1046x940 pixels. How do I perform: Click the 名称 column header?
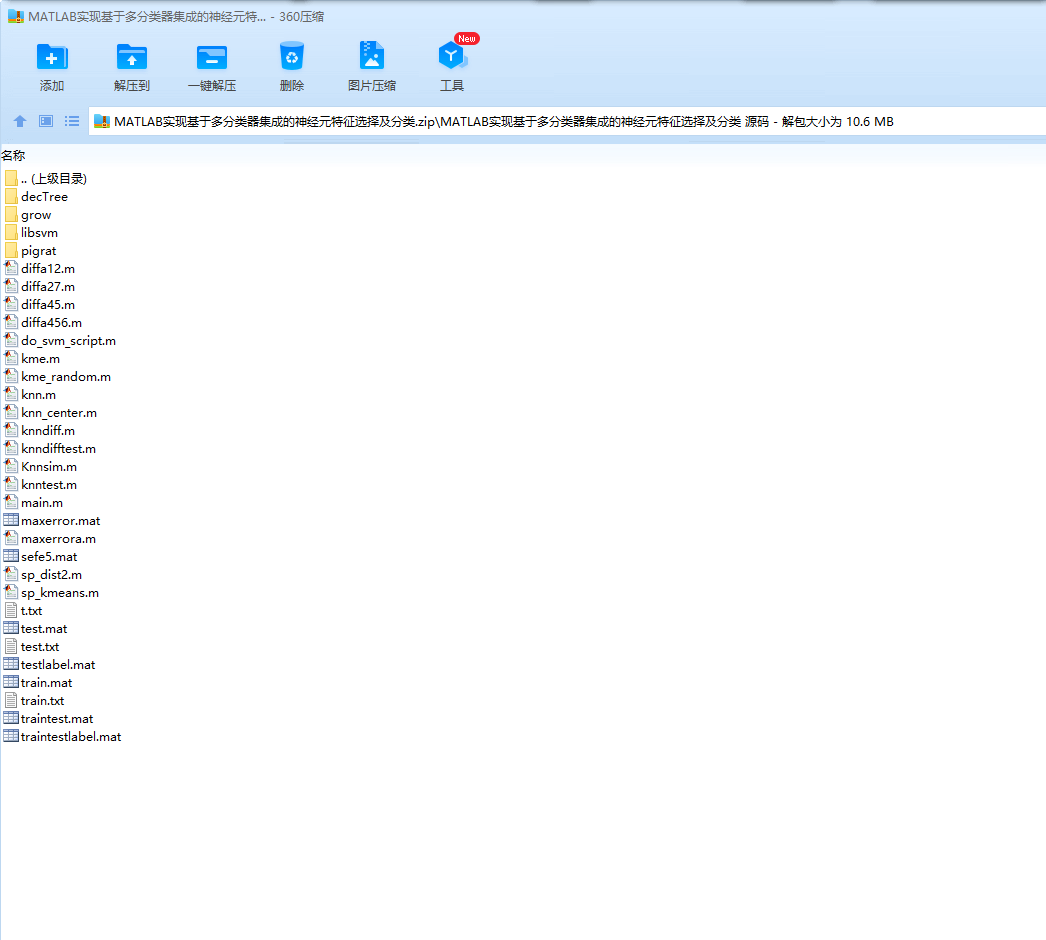pyautogui.click(x=13, y=155)
